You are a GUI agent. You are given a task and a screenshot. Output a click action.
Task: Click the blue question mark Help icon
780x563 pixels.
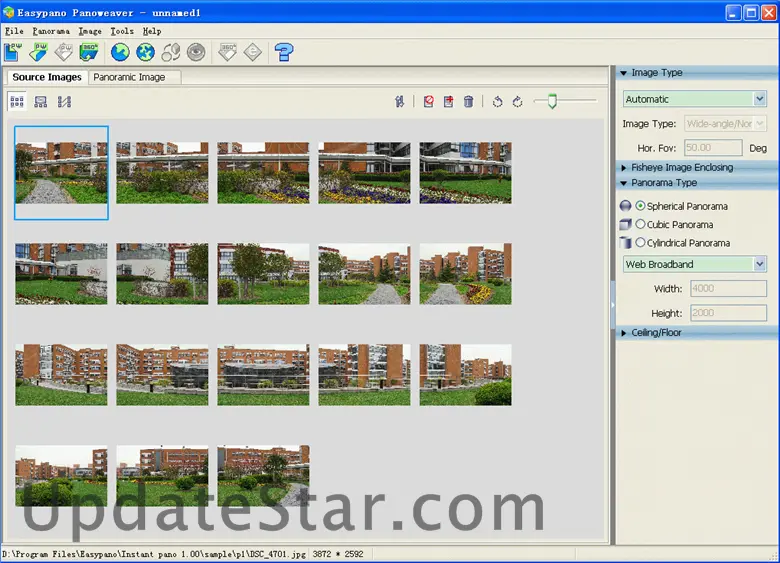click(284, 52)
